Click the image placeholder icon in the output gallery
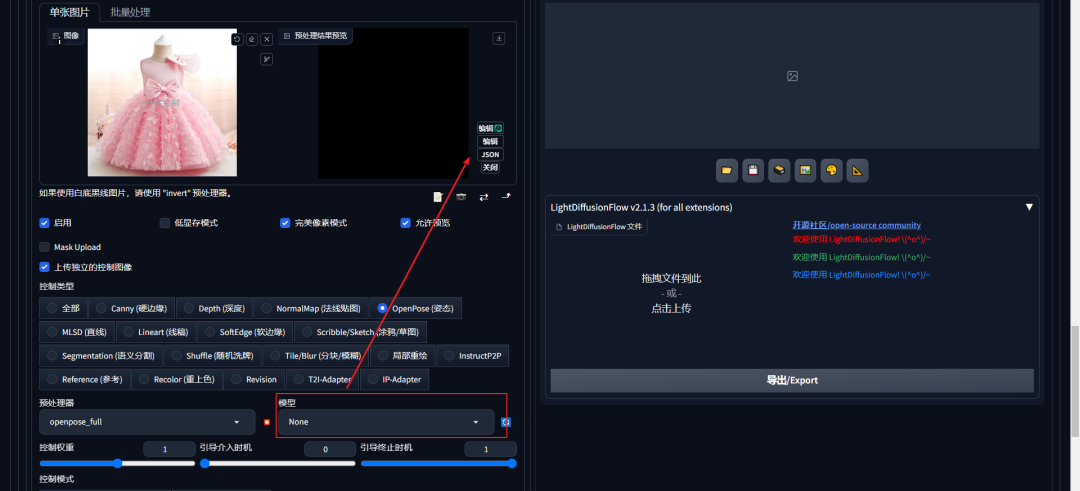The image size is (1080, 491). [792, 76]
